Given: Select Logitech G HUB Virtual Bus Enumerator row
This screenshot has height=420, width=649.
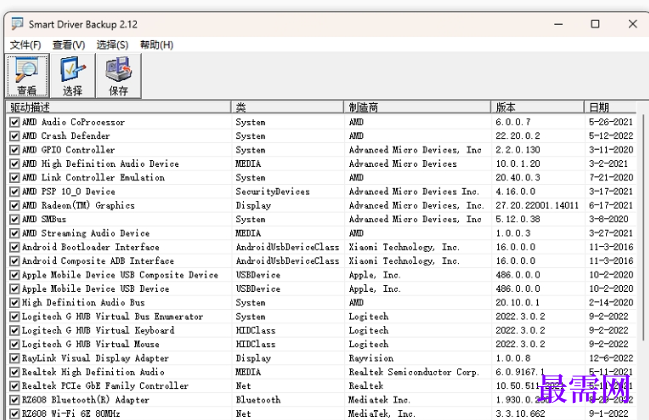Looking at the screenshot, I should click(x=322, y=317).
